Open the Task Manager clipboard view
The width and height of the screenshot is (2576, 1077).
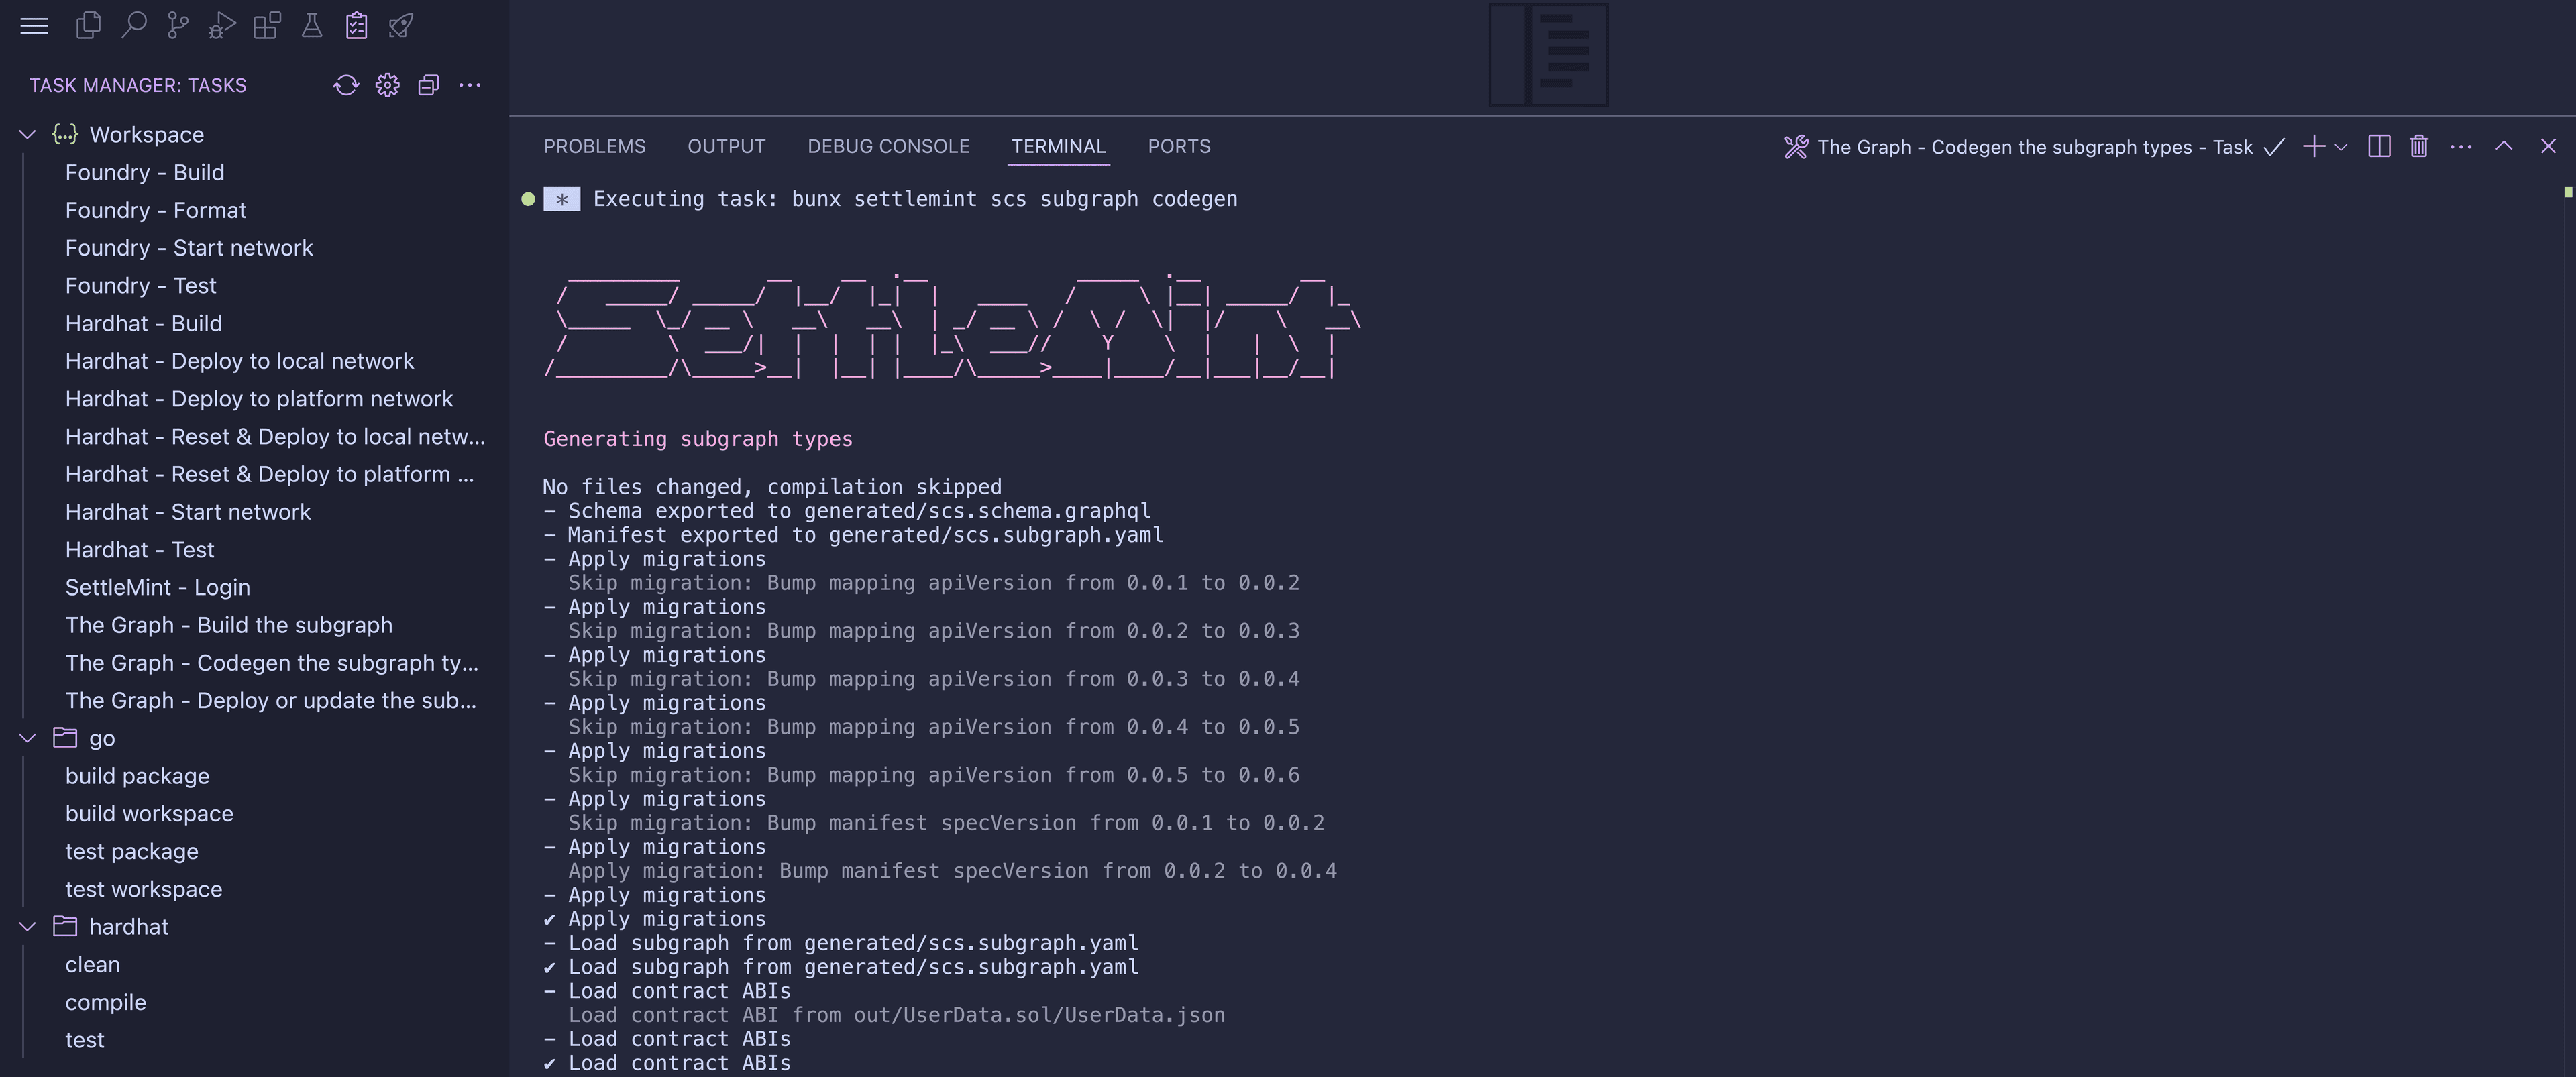(x=357, y=26)
